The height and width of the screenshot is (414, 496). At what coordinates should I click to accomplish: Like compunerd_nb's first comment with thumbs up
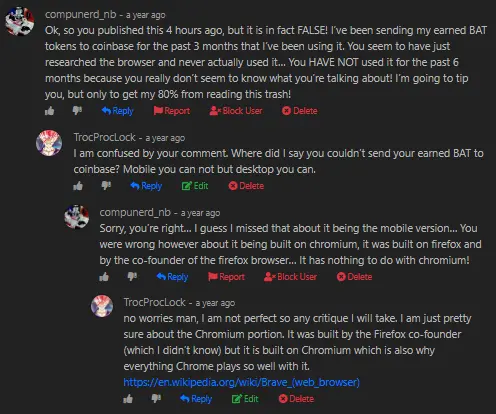click(50, 111)
